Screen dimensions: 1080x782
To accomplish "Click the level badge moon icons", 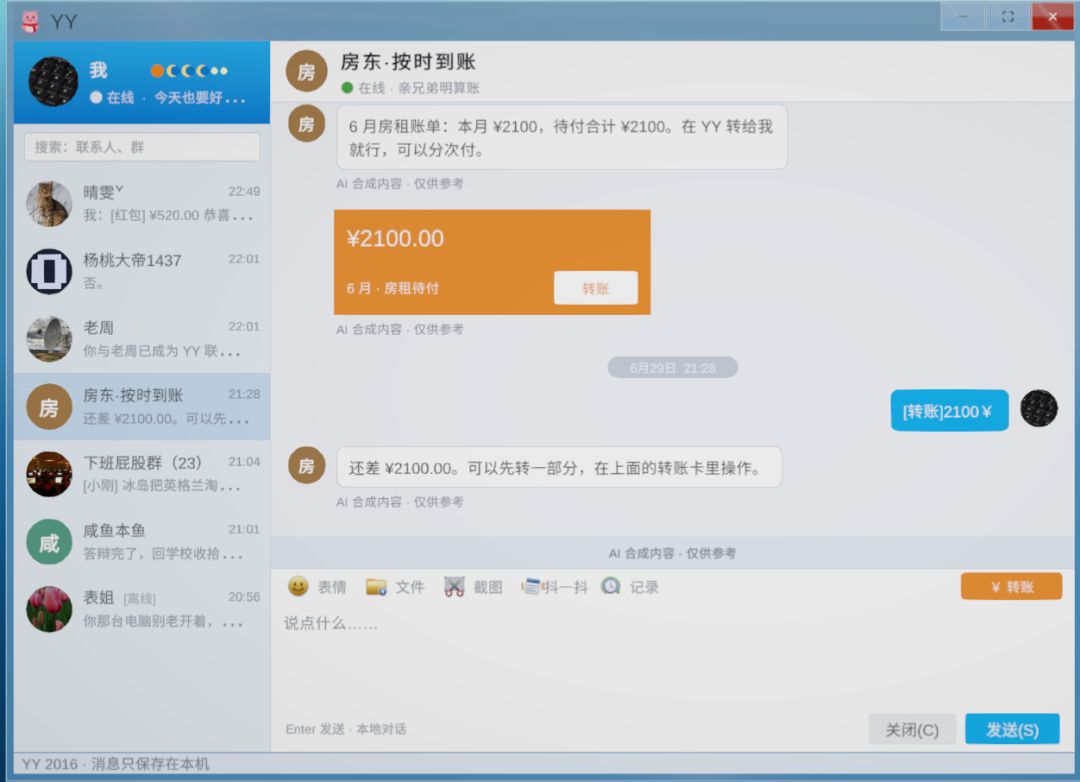I will point(189,70).
